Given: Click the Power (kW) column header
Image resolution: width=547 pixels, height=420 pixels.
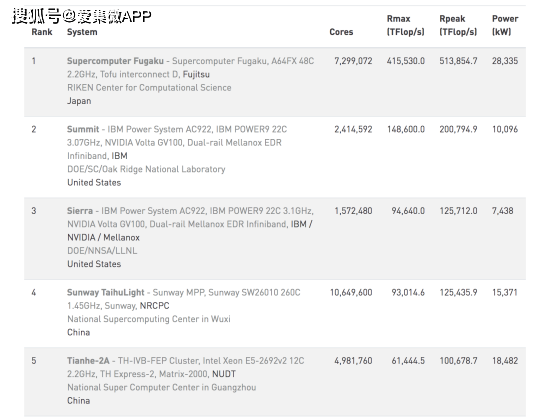Looking at the screenshot, I should pos(505,25).
